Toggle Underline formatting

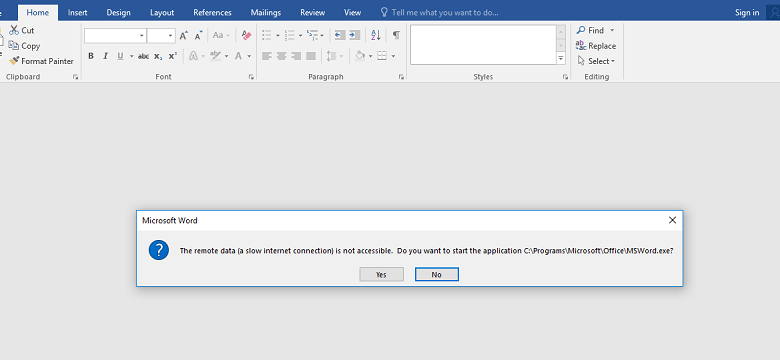click(120, 56)
